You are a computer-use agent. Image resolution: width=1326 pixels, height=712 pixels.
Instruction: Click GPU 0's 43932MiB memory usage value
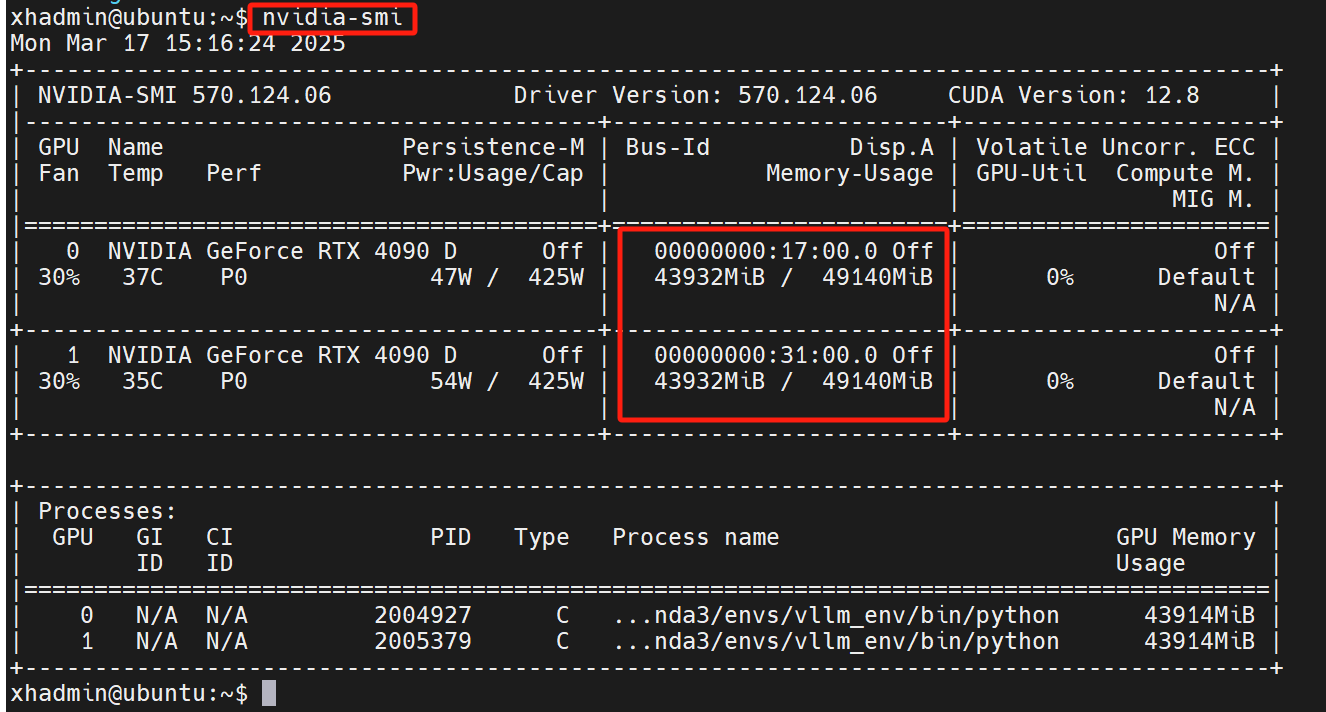click(709, 277)
